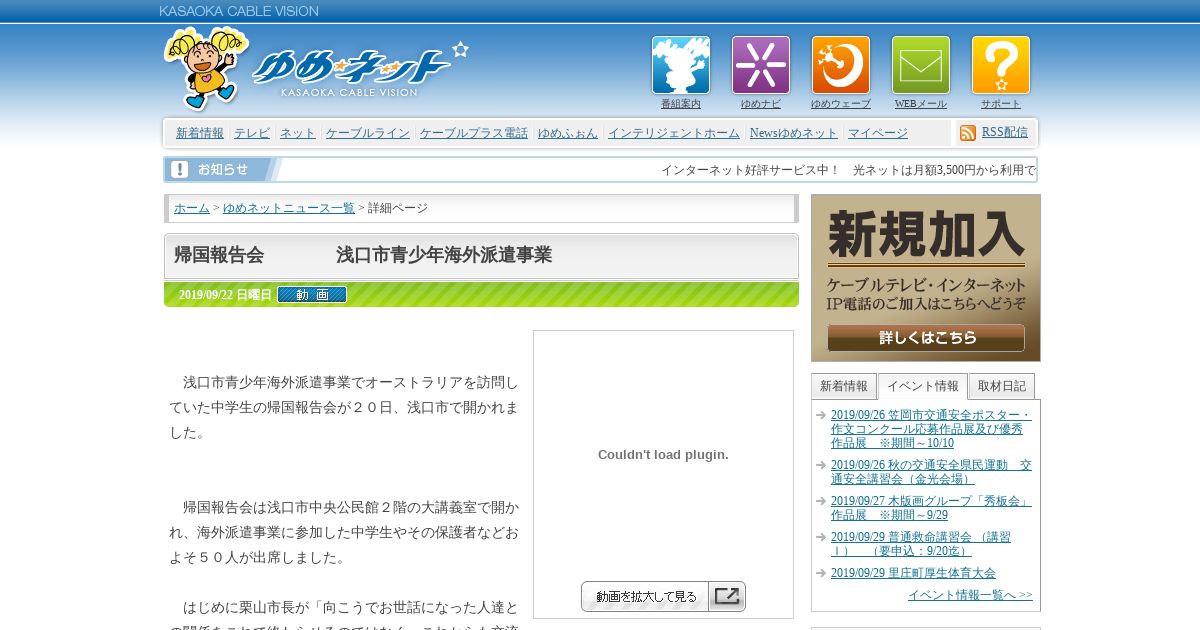Image resolution: width=1200 pixels, height=630 pixels.
Task: Open ケーブルライン navigation item
Action: click(x=368, y=133)
